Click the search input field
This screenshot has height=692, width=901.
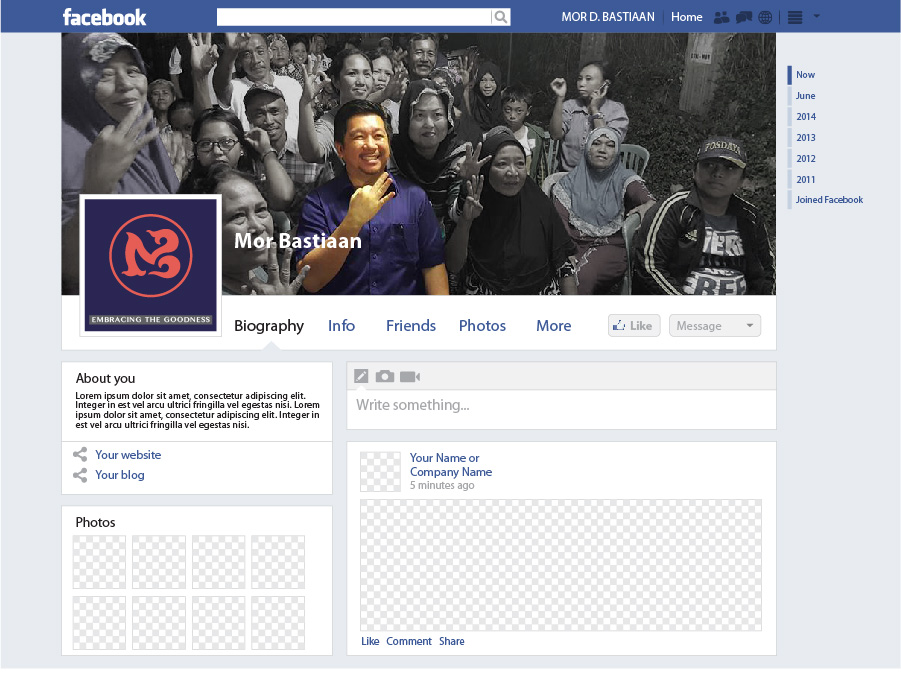[x=353, y=17]
